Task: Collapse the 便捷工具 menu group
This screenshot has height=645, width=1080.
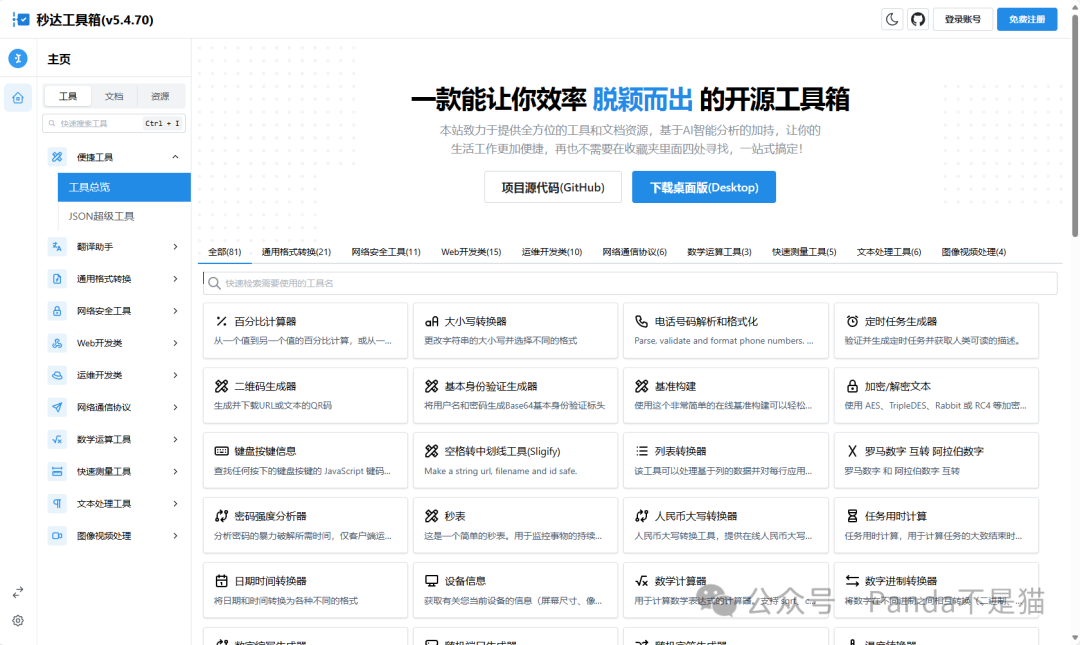Action: coord(114,157)
